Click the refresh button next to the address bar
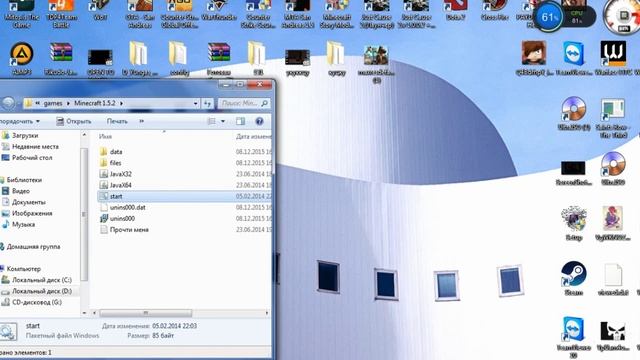 coord(207,103)
